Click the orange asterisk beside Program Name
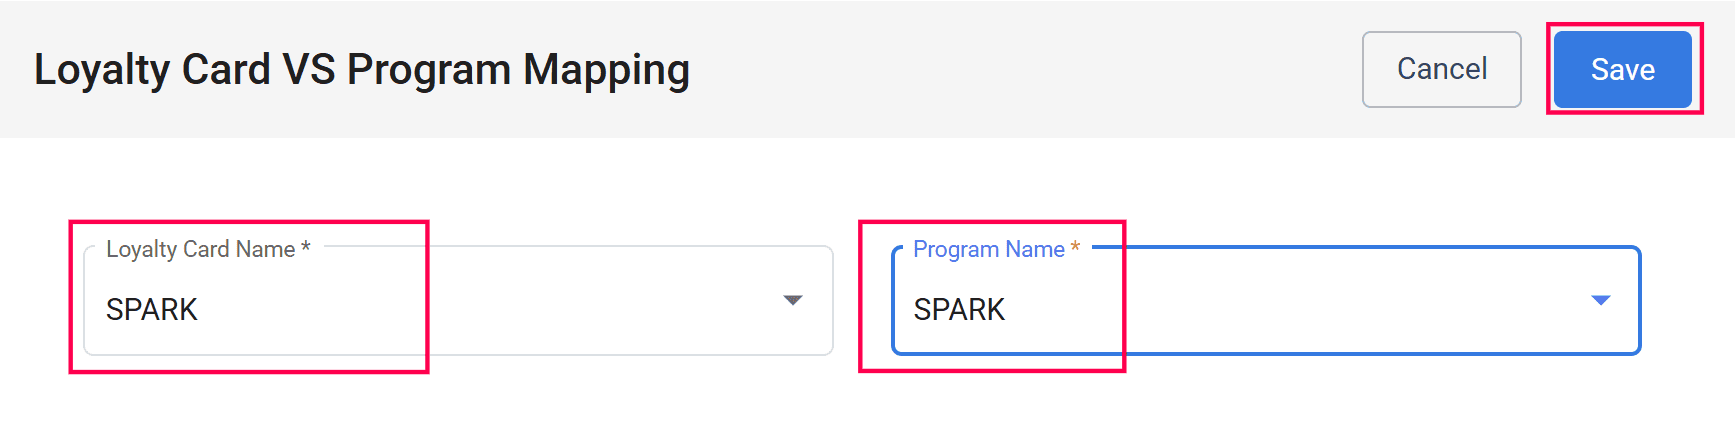The image size is (1735, 447). click(x=1076, y=248)
